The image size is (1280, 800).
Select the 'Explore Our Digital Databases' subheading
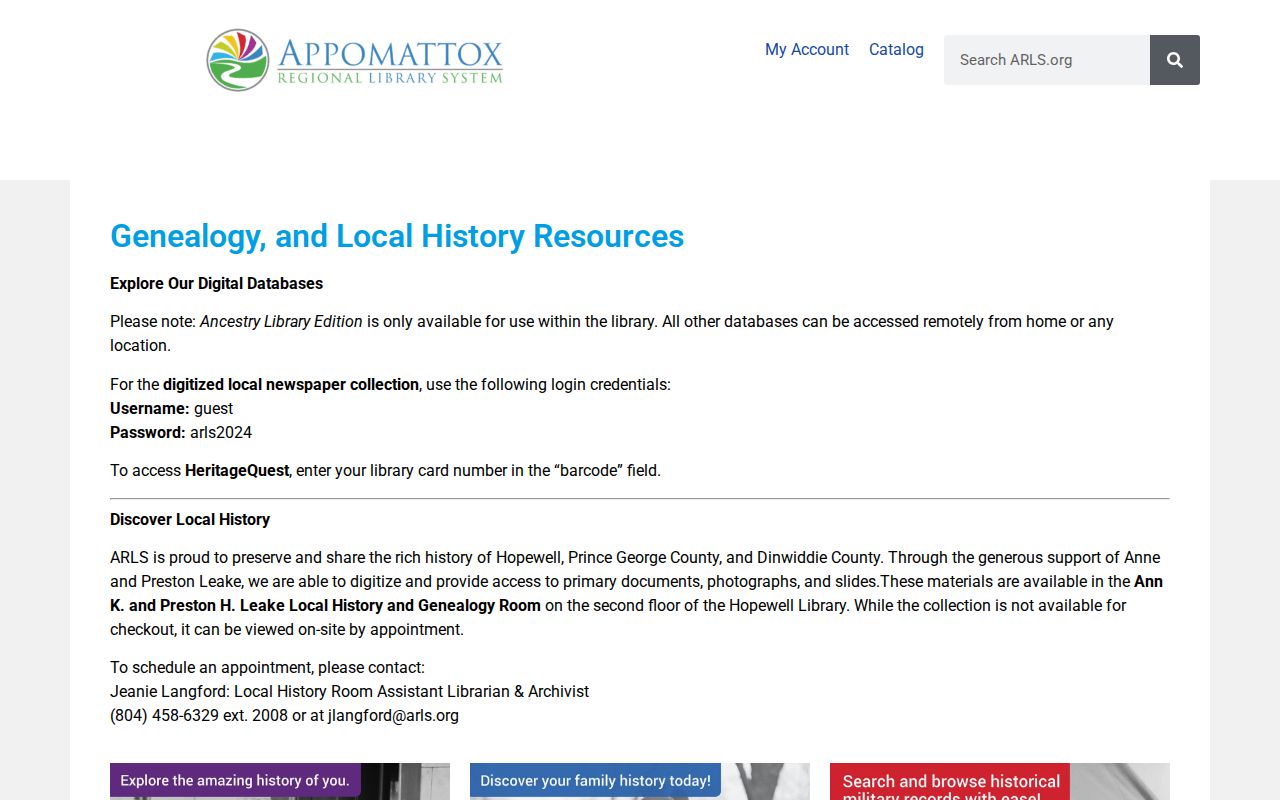coord(216,283)
